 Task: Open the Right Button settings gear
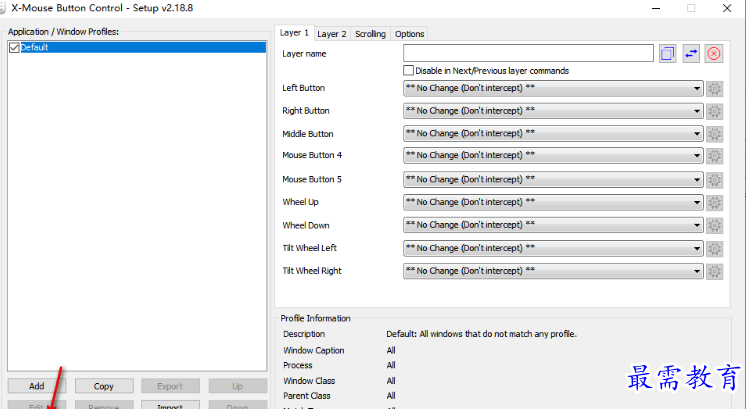(x=714, y=111)
